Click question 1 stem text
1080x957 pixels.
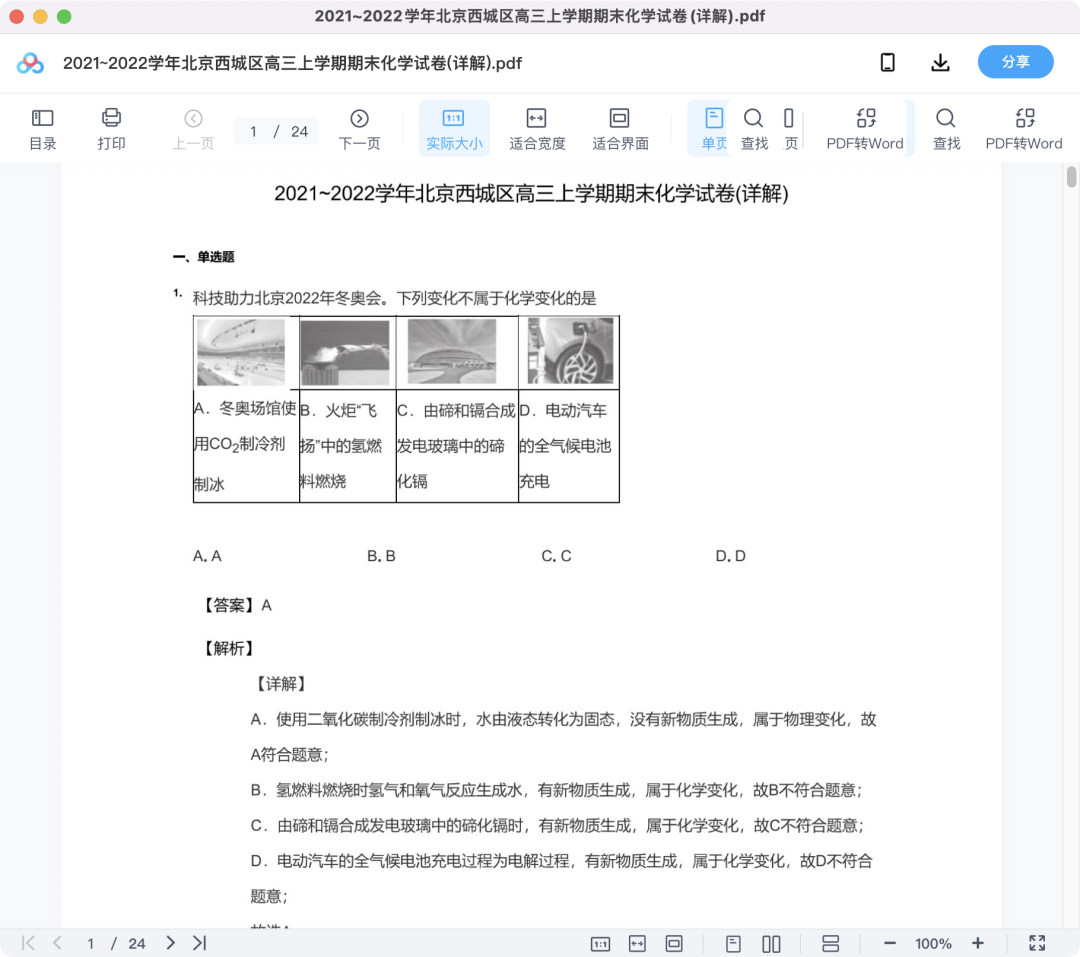pos(394,298)
